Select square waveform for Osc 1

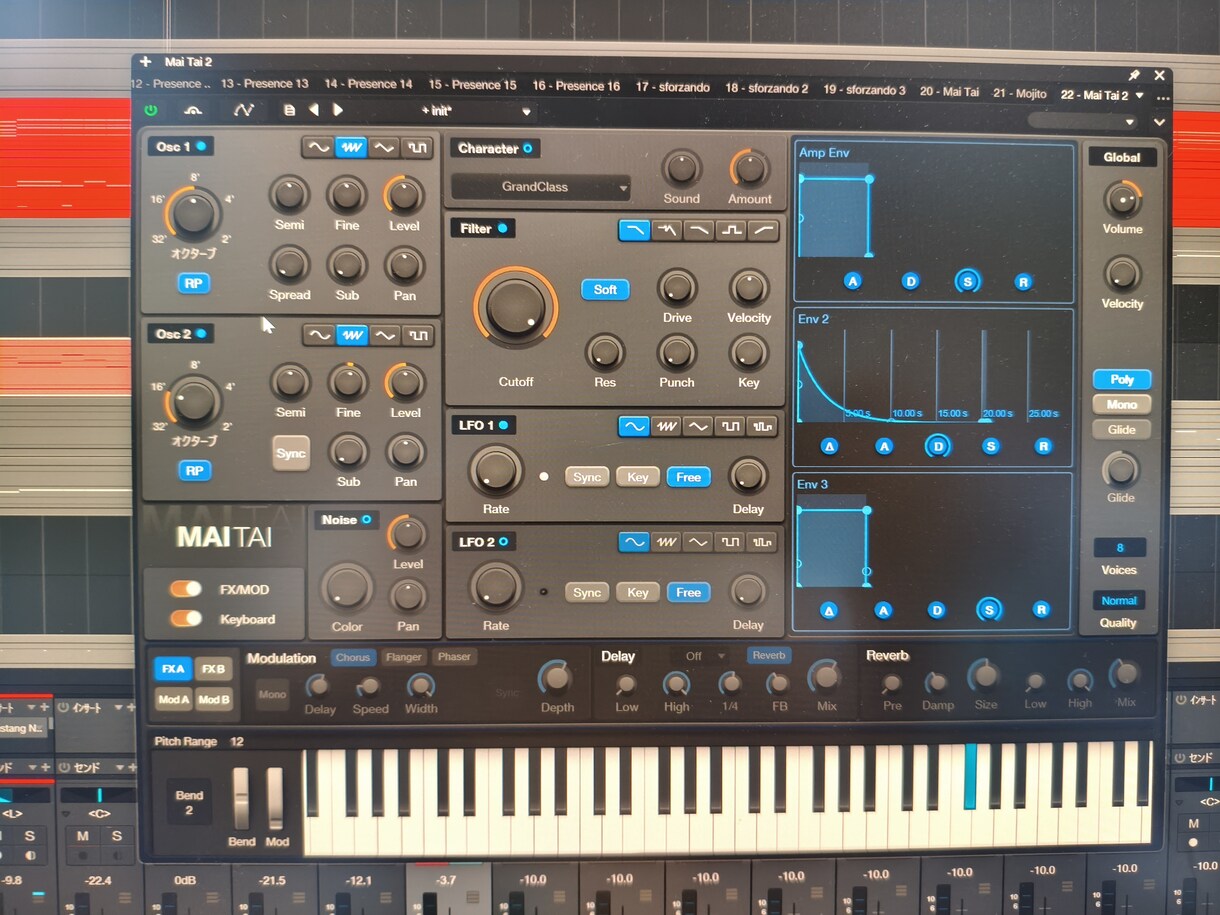tap(417, 147)
